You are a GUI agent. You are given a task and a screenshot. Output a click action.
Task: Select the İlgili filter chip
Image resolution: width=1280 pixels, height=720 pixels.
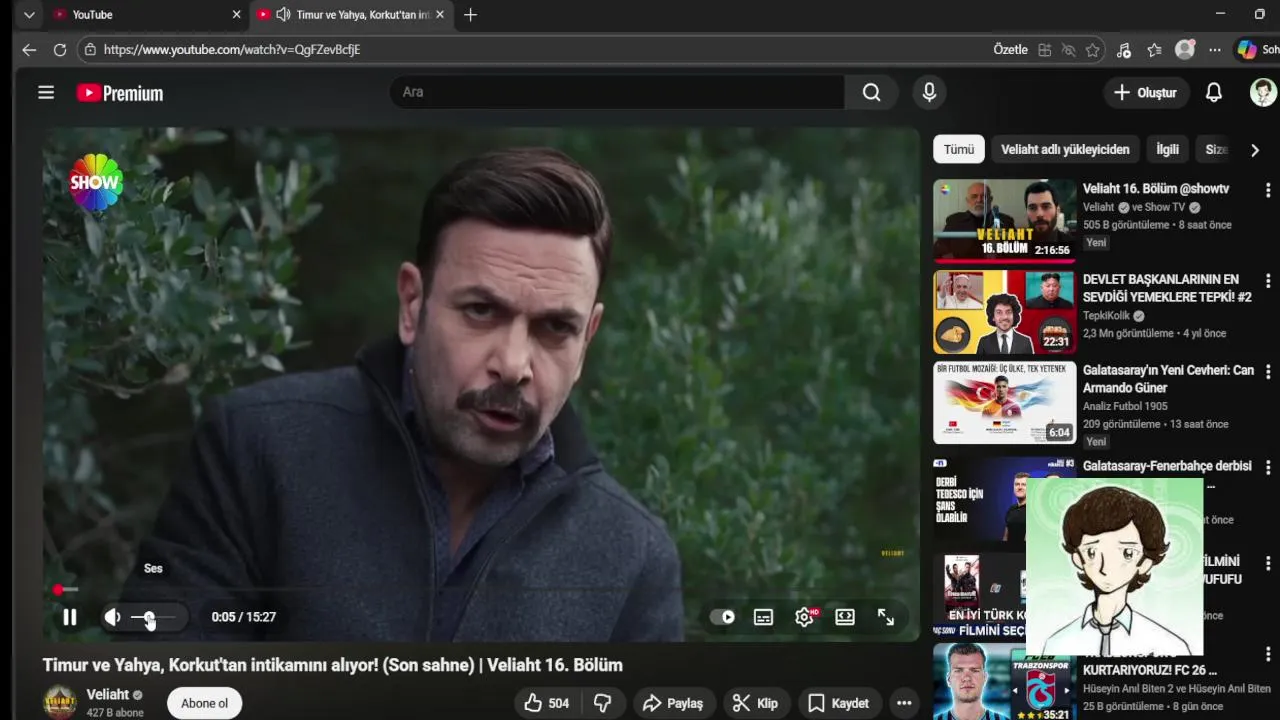(x=1168, y=149)
